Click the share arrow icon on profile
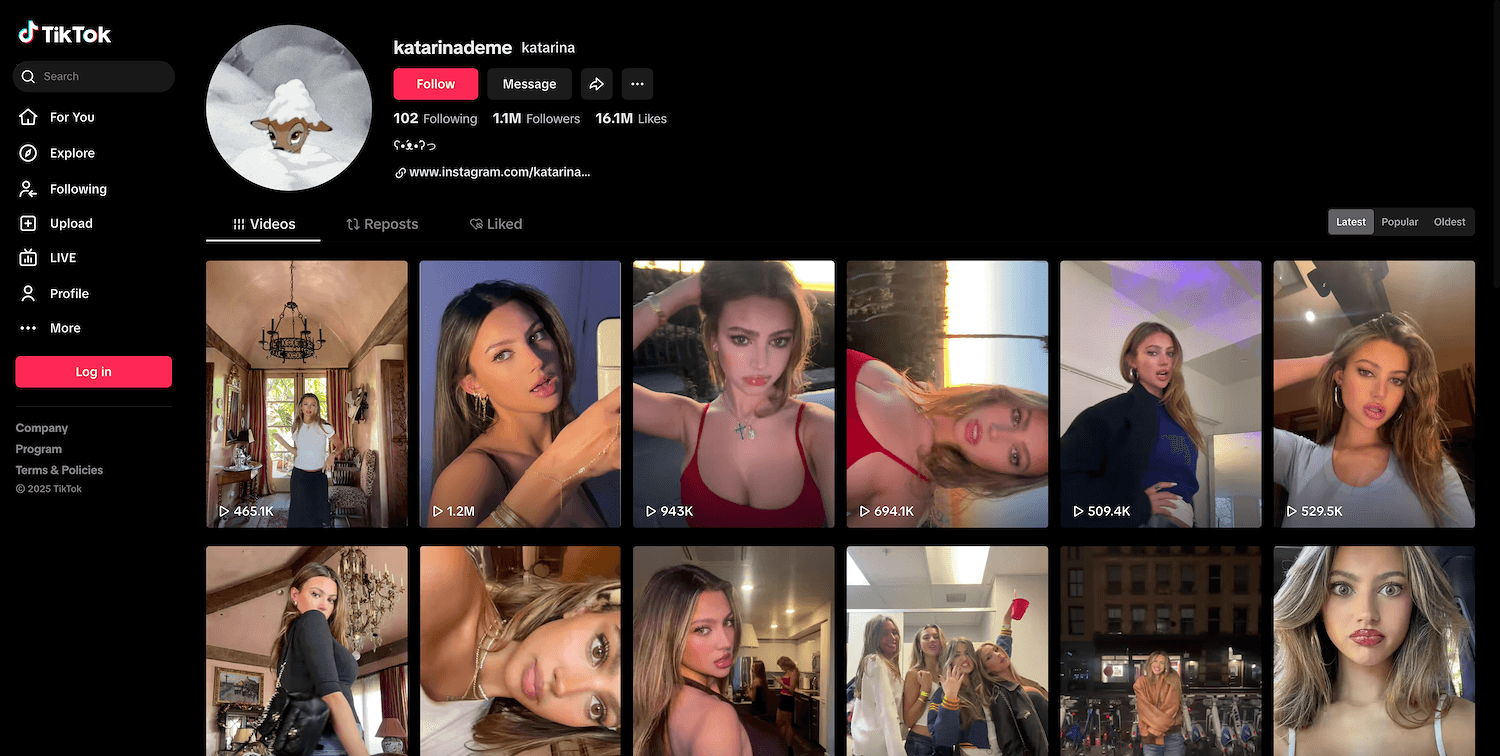 click(597, 84)
